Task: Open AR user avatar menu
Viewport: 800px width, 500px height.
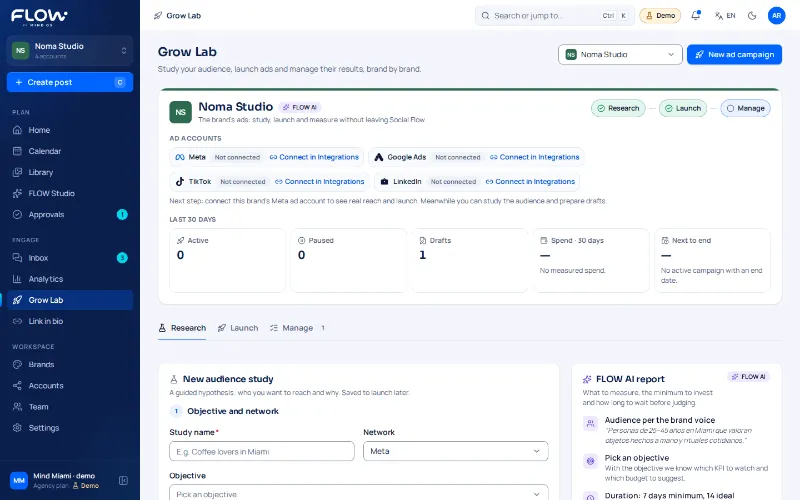Action: (777, 15)
